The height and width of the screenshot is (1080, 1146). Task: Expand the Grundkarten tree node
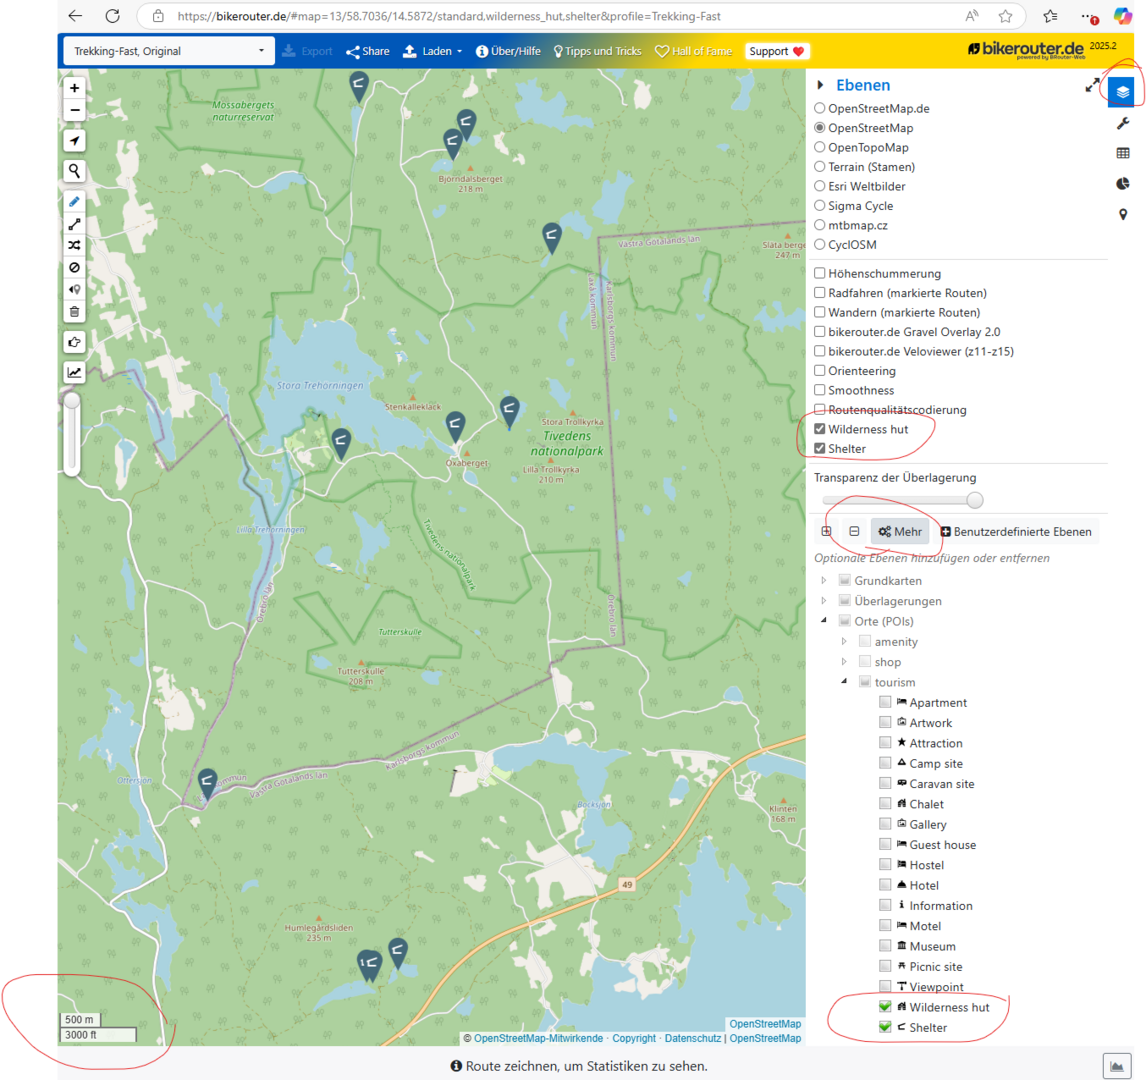pos(824,581)
